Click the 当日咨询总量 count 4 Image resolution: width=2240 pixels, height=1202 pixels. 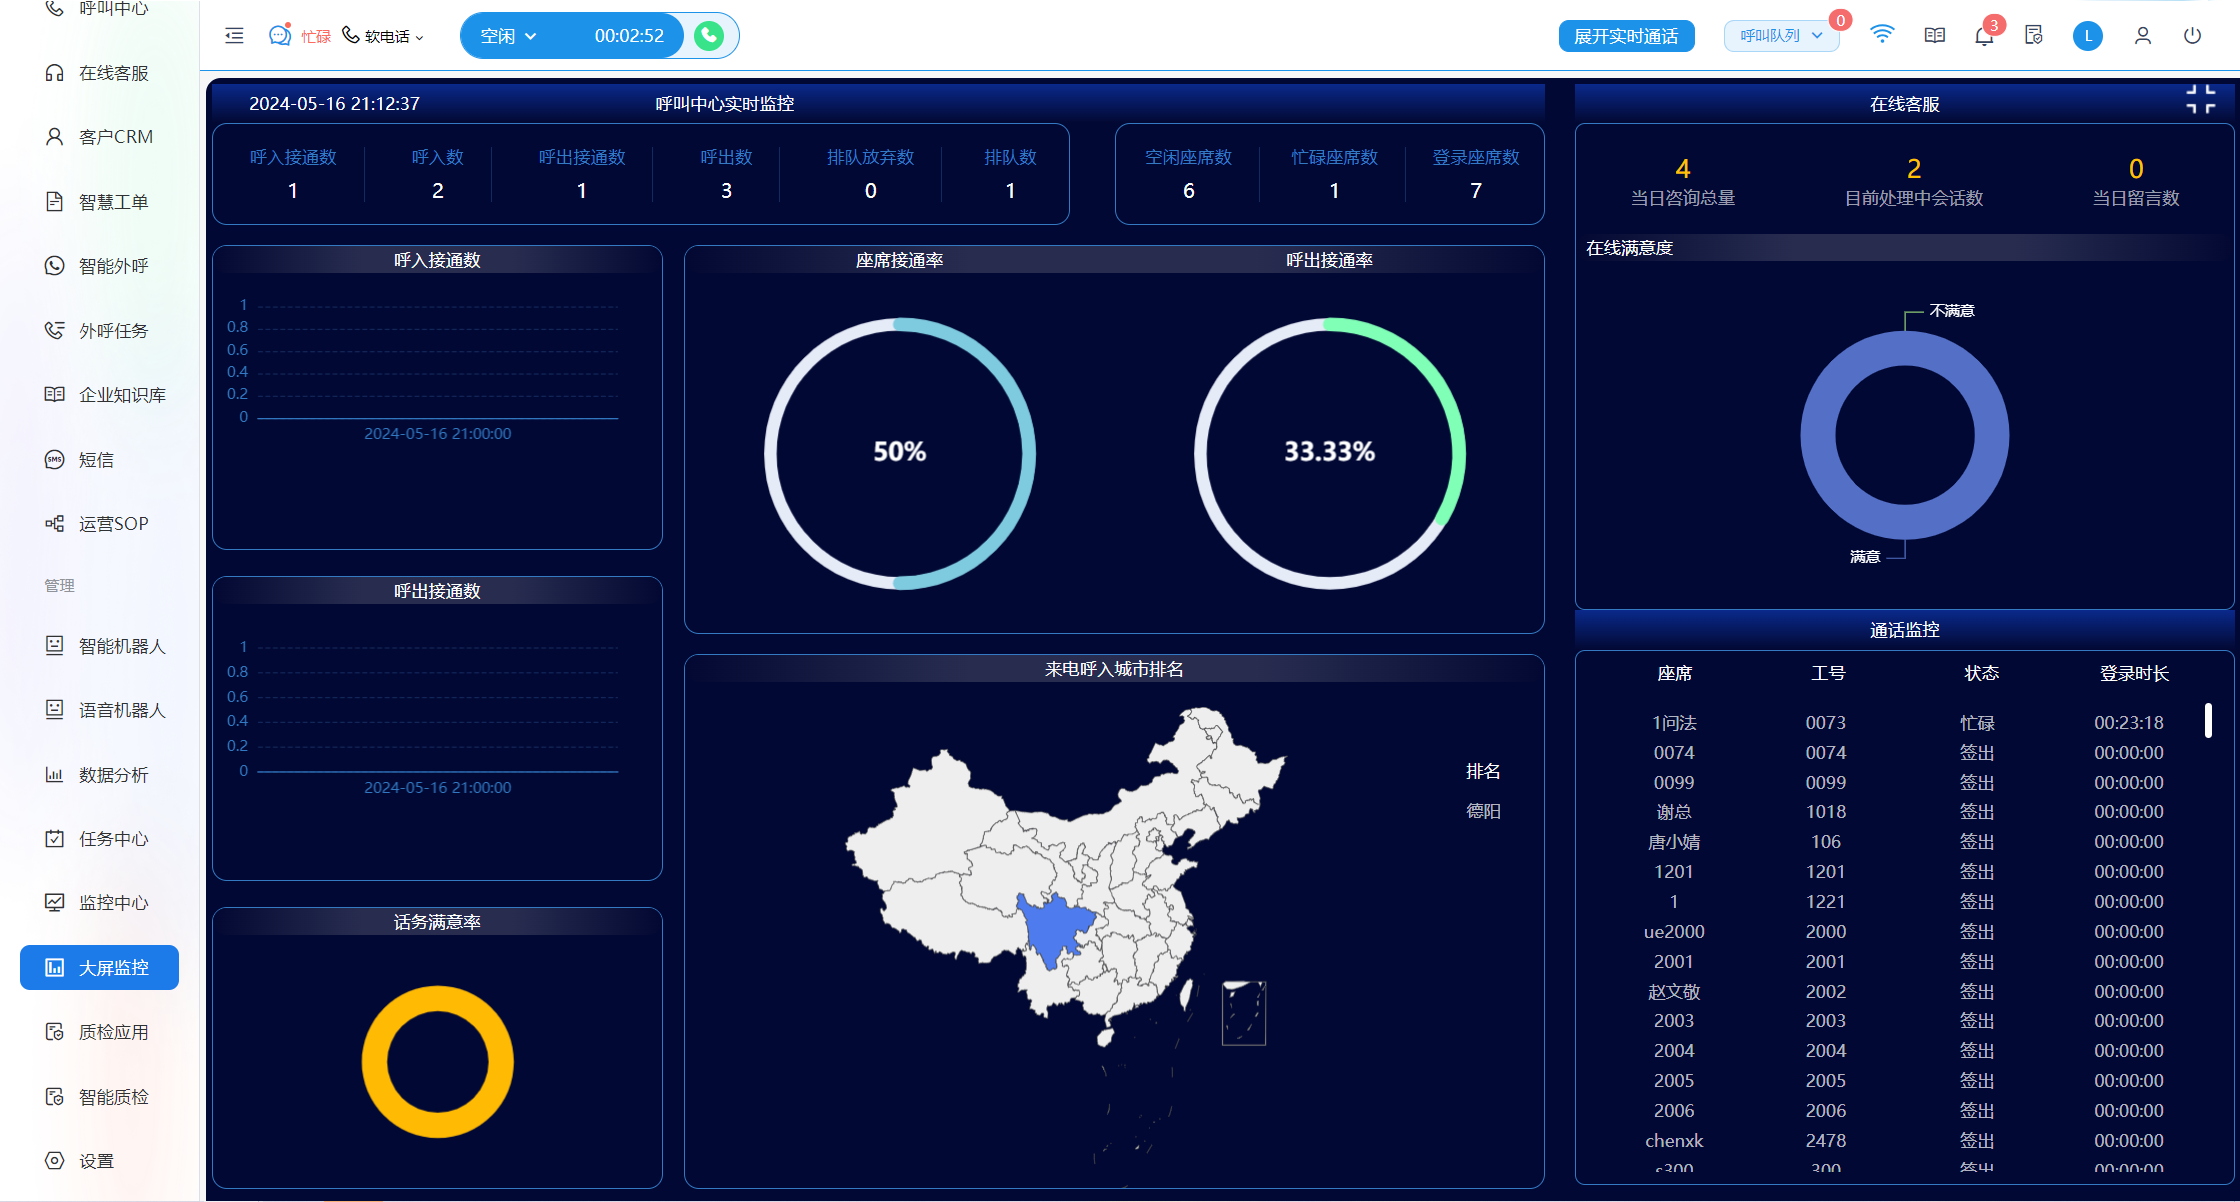pos(1683,168)
